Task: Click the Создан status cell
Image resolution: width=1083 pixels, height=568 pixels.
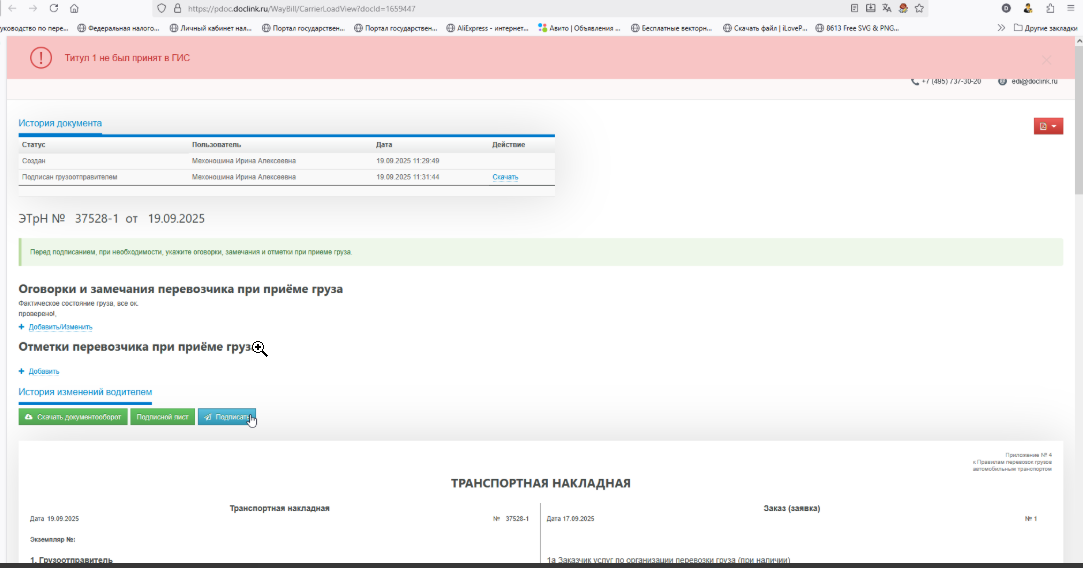Action: pos(34,160)
